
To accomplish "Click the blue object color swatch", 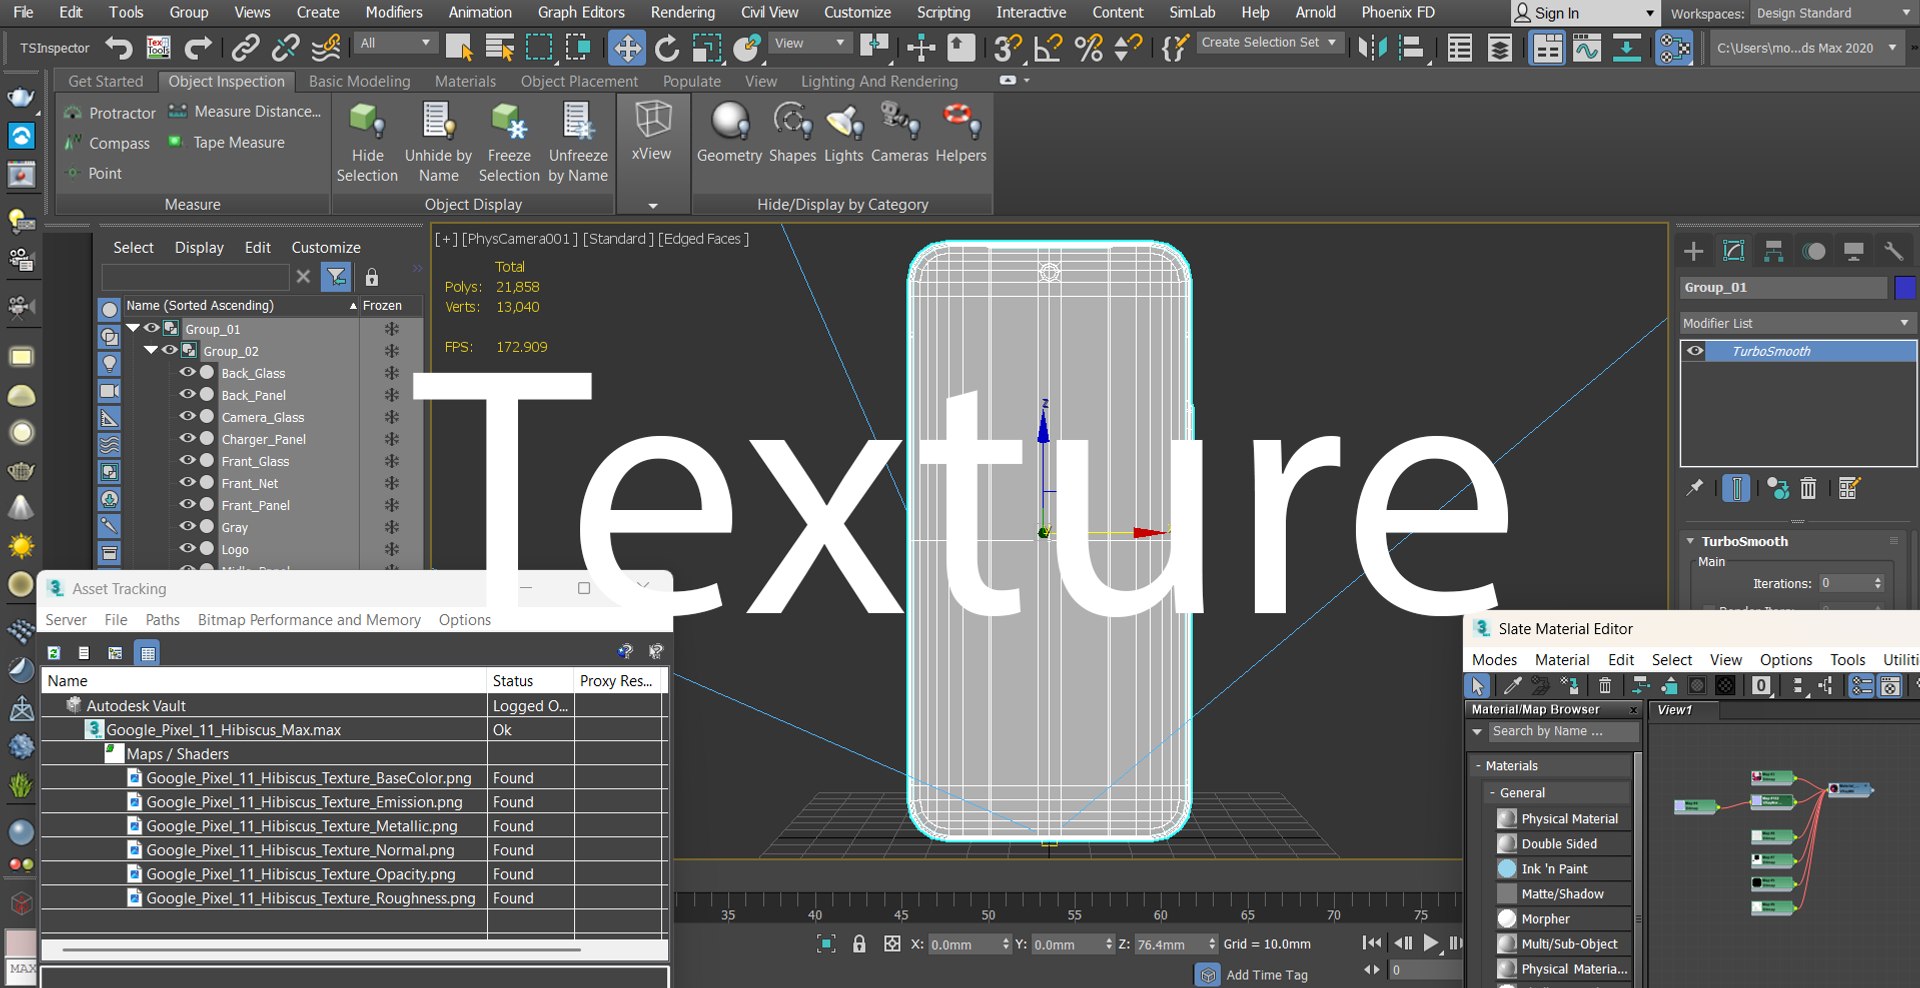I will pos(1905,287).
